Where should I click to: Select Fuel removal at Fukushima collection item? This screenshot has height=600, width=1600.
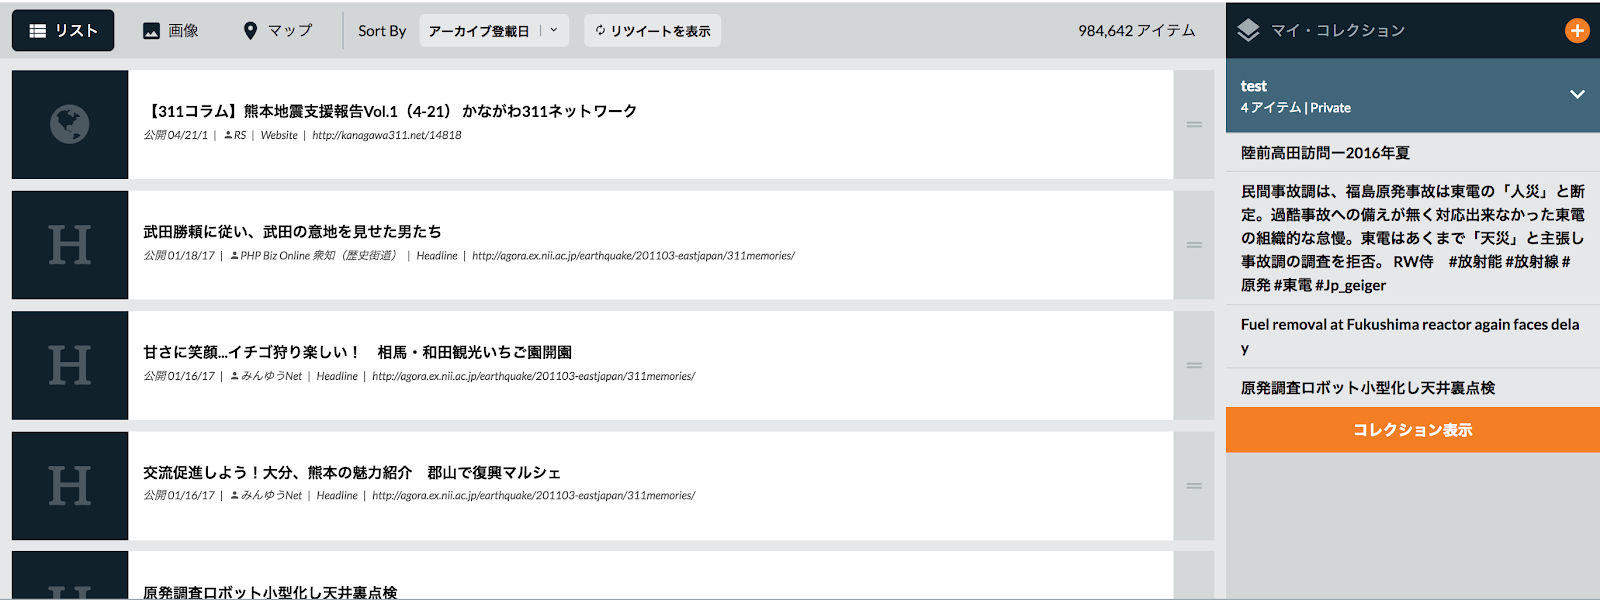(x=1409, y=325)
